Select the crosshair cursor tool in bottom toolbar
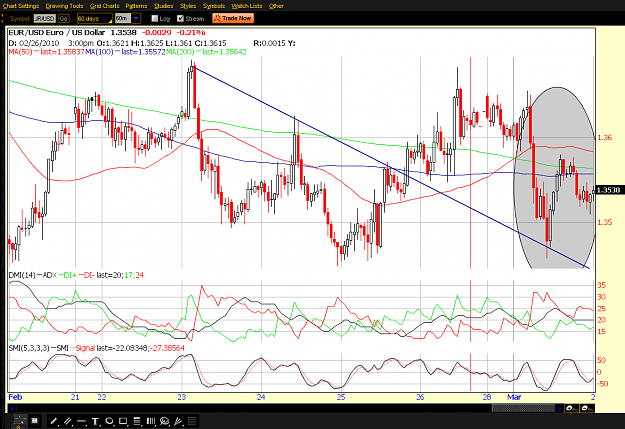 tap(20, 421)
